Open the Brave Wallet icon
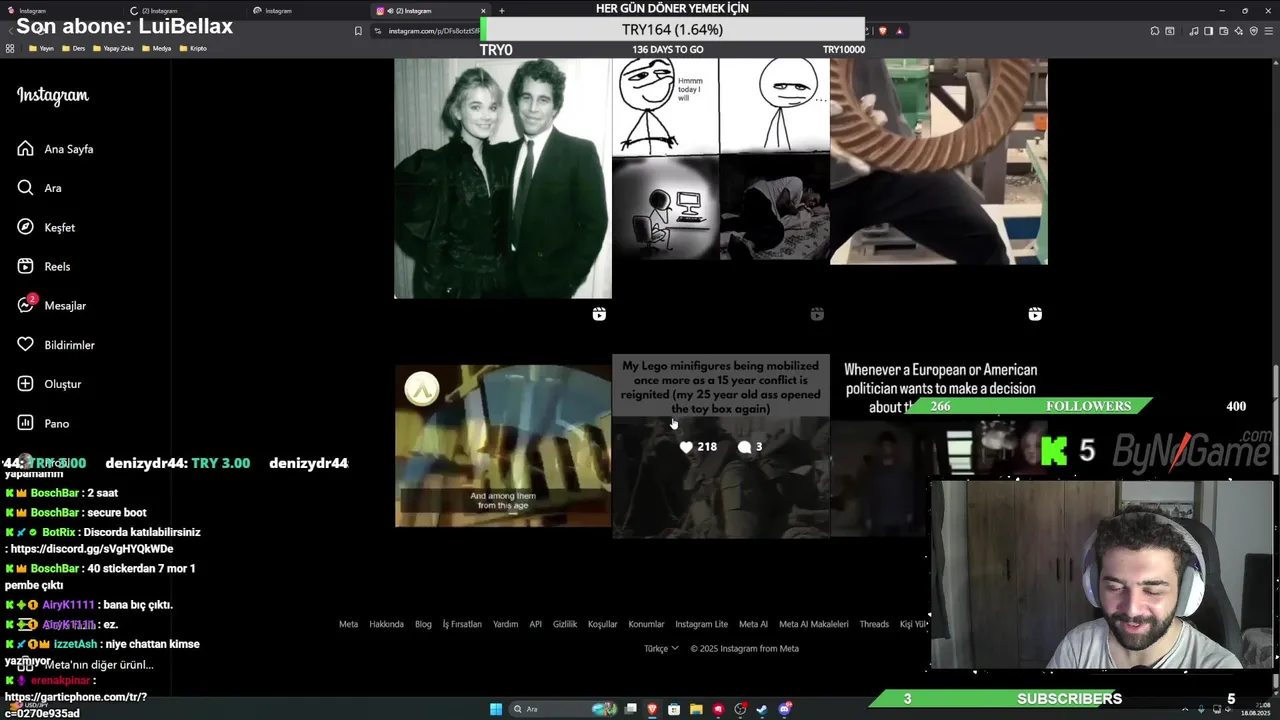Screen dimensions: 1280x720 pos(1224,31)
